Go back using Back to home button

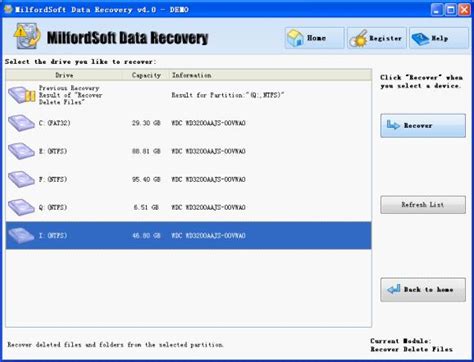(x=423, y=290)
